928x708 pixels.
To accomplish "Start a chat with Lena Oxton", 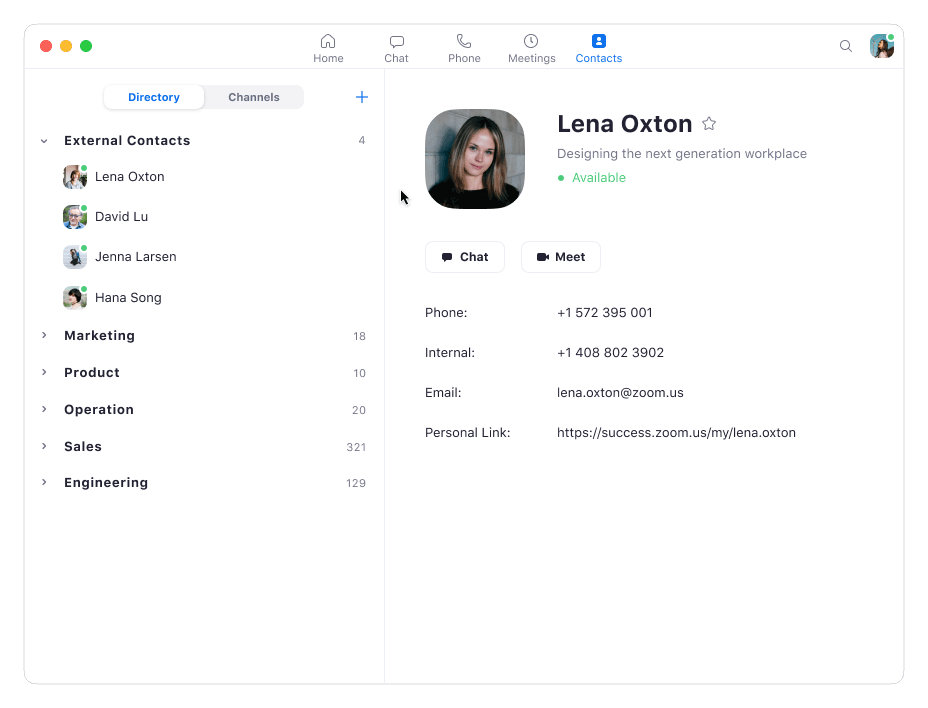I will 465,257.
